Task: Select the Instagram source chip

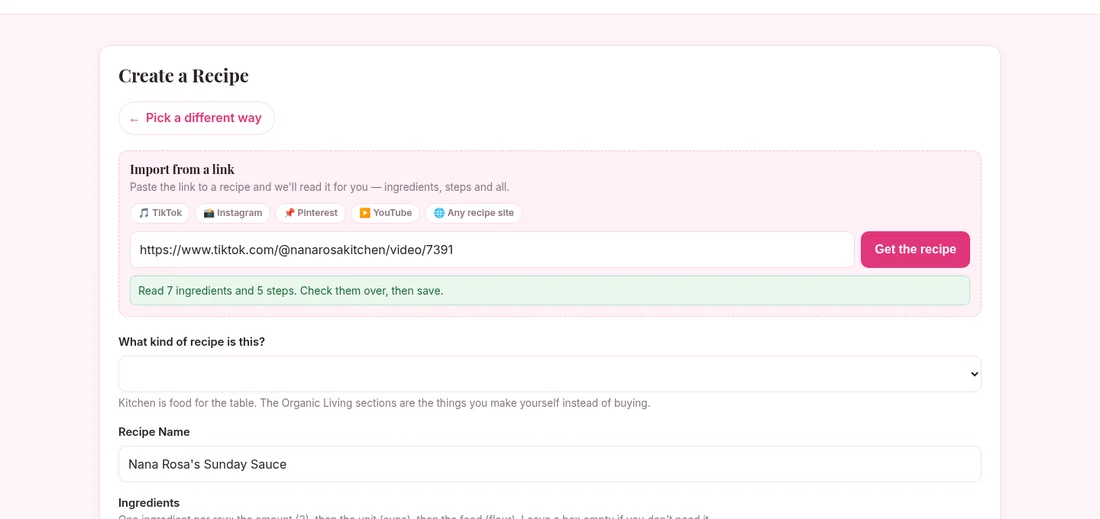Action: (232, 213)
